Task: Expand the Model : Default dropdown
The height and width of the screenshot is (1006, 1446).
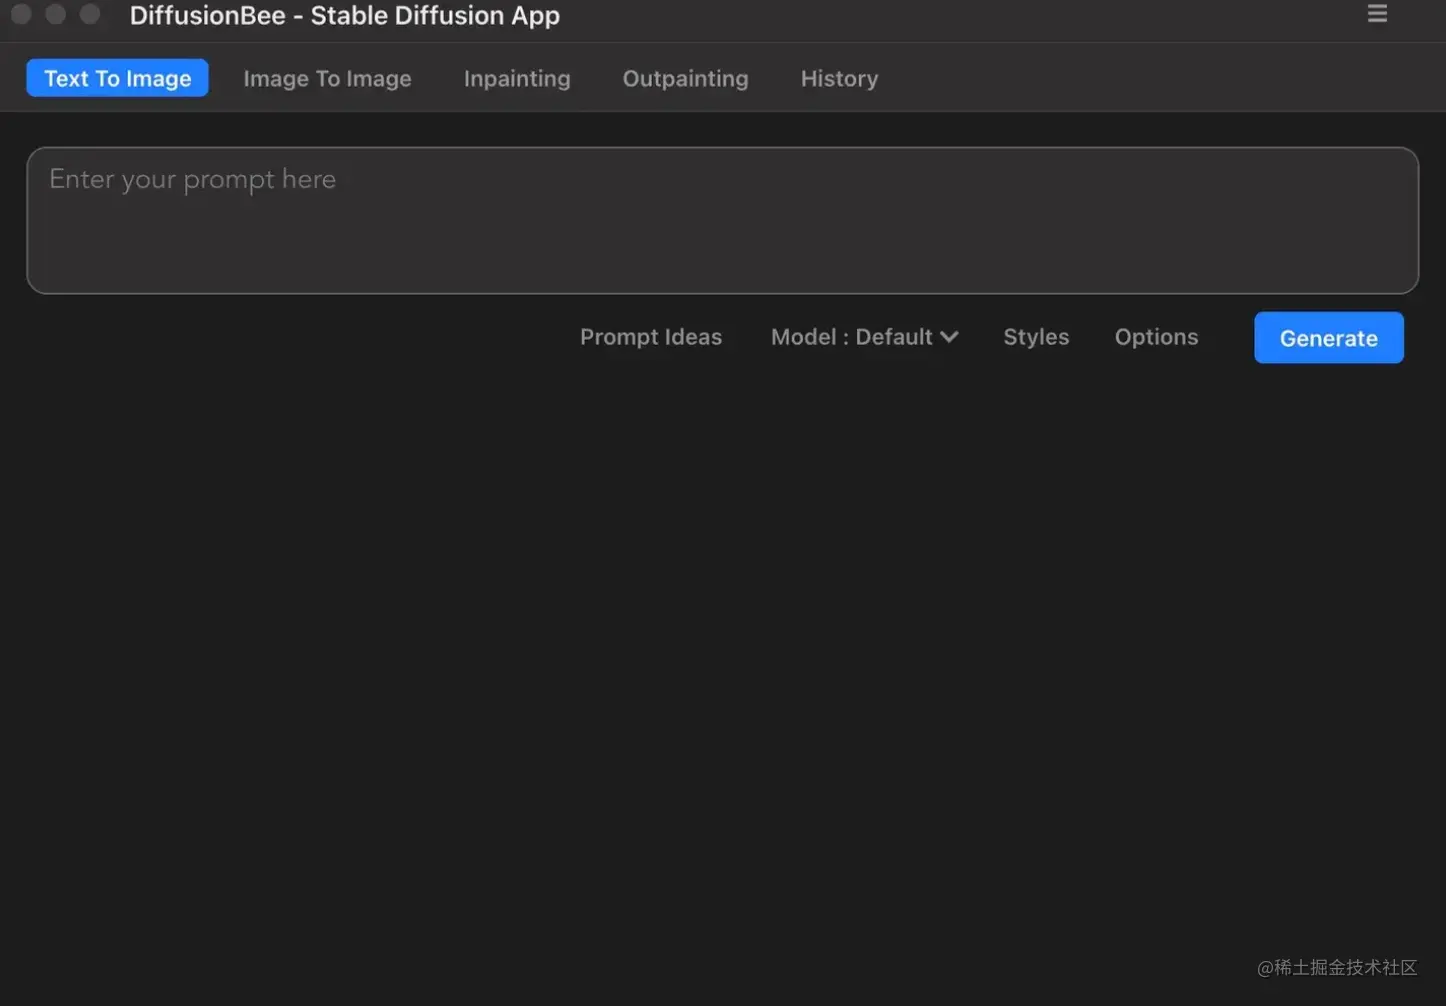Action: click(x=864, y=337)
